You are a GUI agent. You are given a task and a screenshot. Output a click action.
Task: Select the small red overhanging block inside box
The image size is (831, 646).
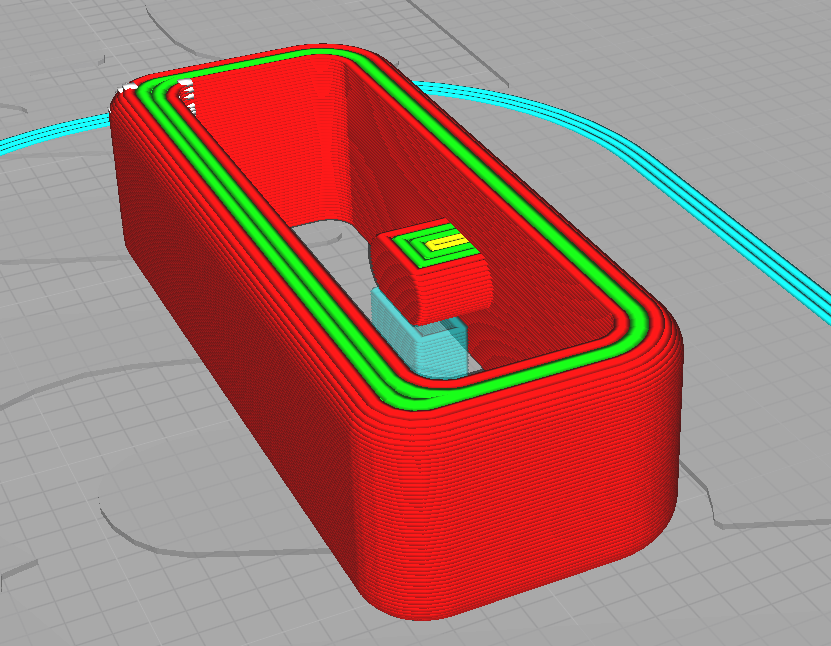point(432,272)
